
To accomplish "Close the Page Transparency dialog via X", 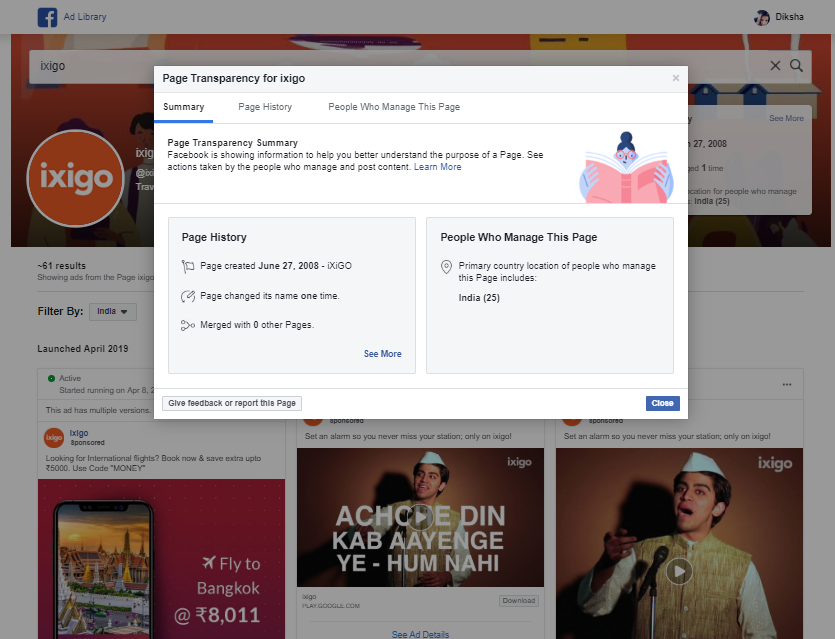I will (x=676, y=78).
